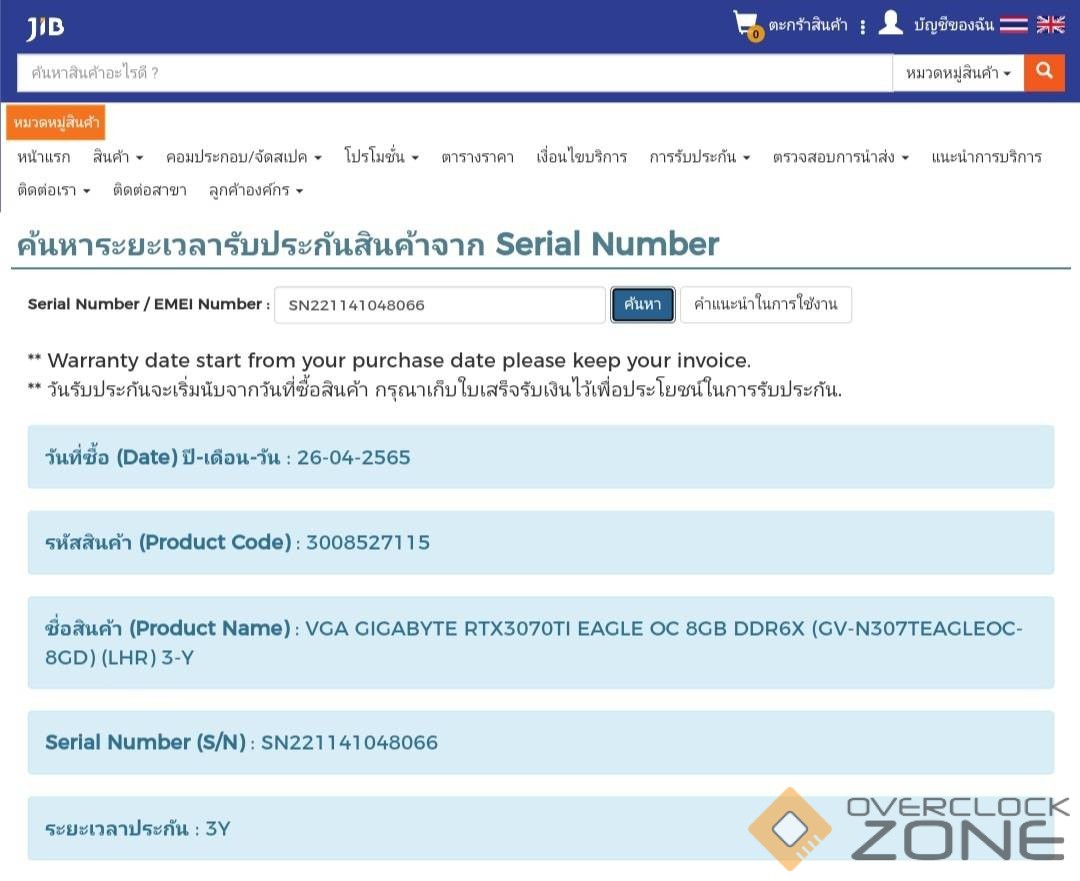Click warranty period value 3Y
Image resolution: width=1080 pixels, height=881 pixels.
(x=218, y=829)
